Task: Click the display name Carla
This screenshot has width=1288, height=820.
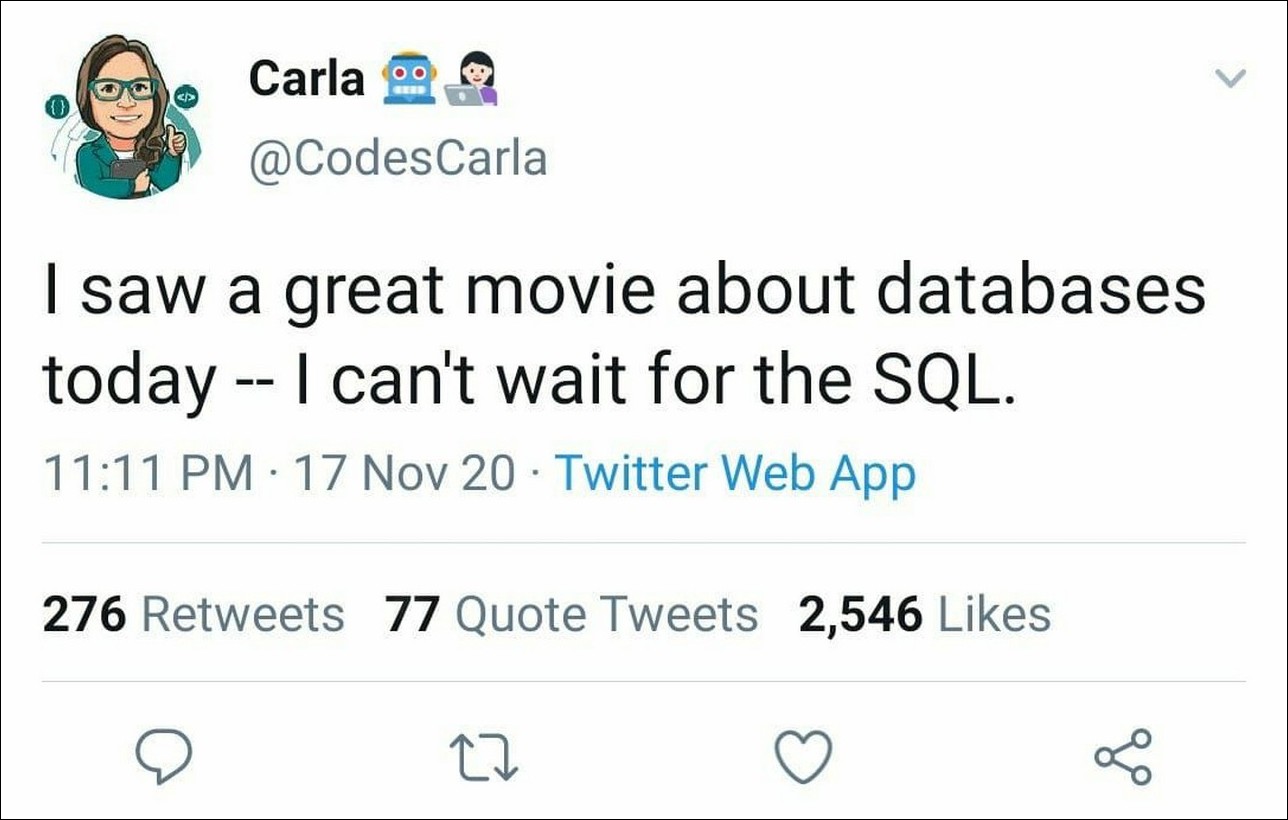Action: pos(307,78)
